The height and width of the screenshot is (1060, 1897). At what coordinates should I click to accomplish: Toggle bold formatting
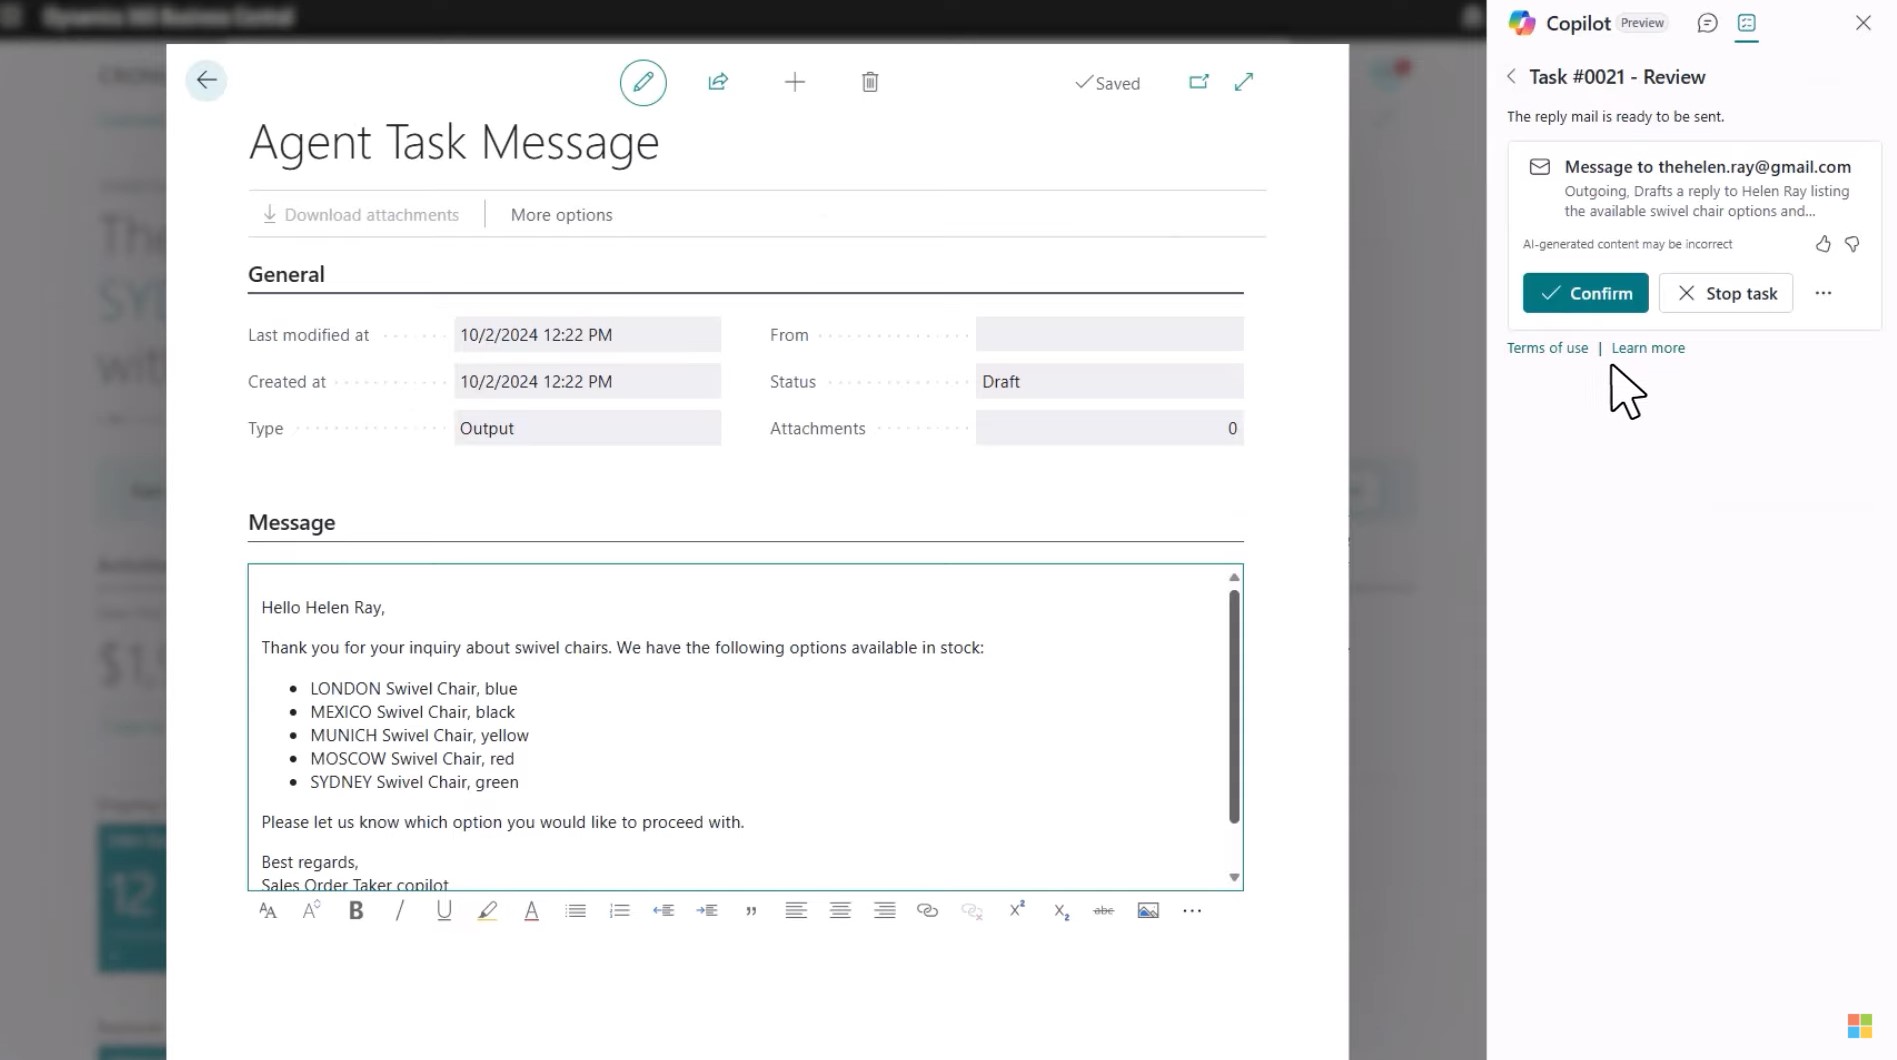(356, 911)
